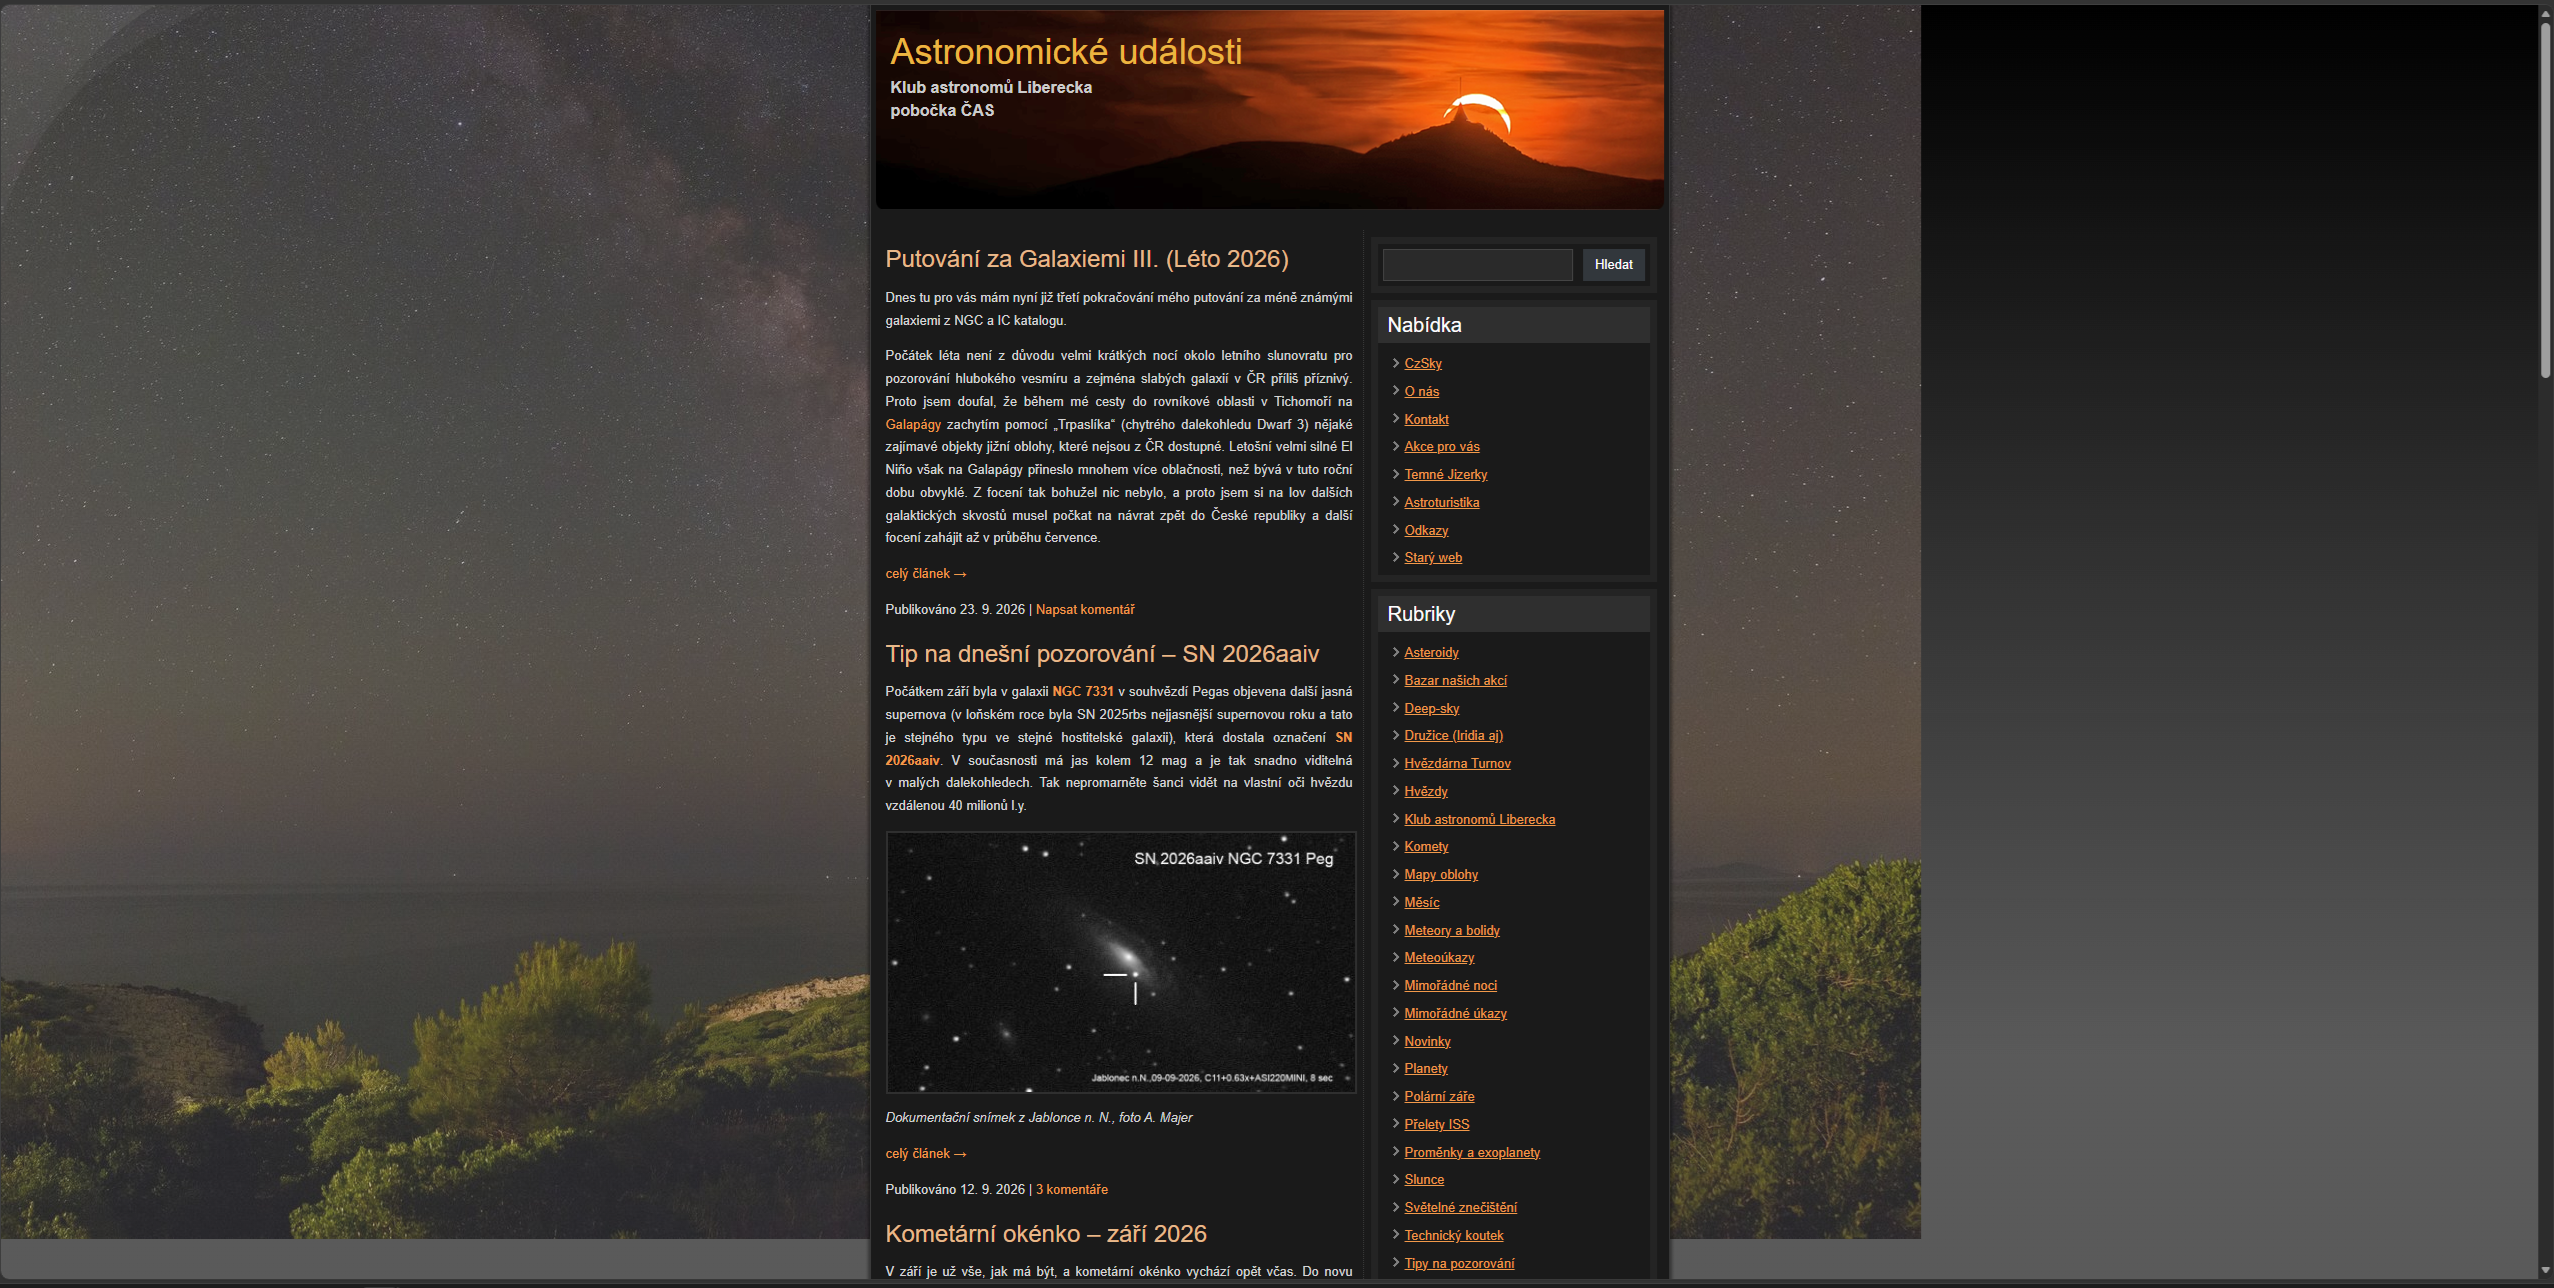Screen dimensions: 2554x1288
Task: Select Přelety ISS category
Action: pos(1437,1125)
